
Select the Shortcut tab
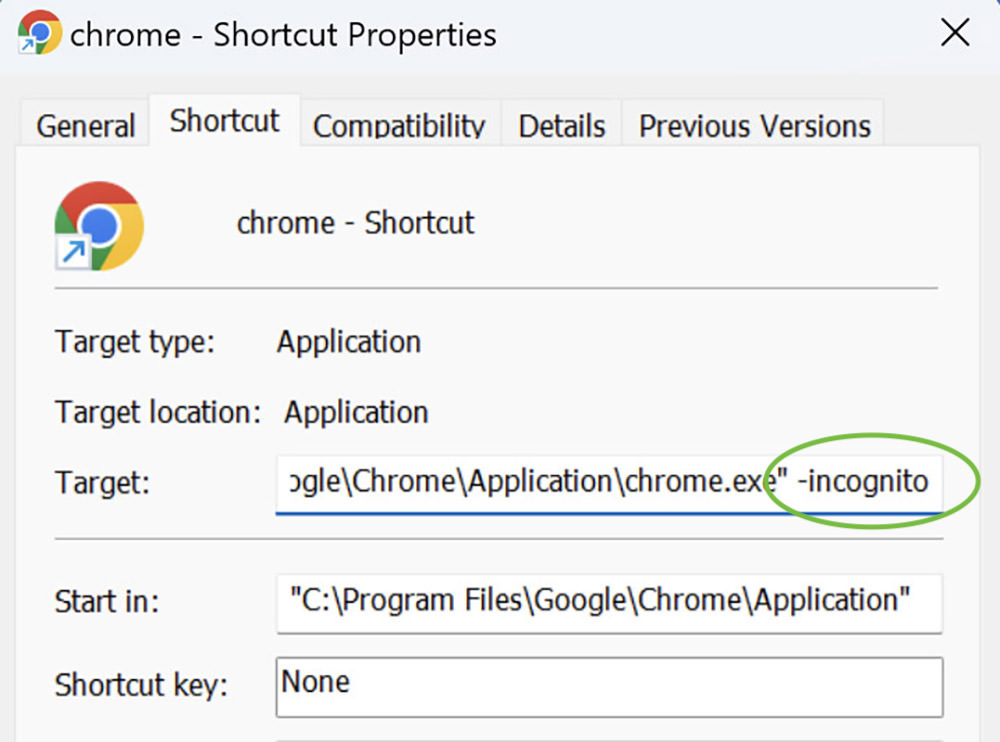coord(224,121)
